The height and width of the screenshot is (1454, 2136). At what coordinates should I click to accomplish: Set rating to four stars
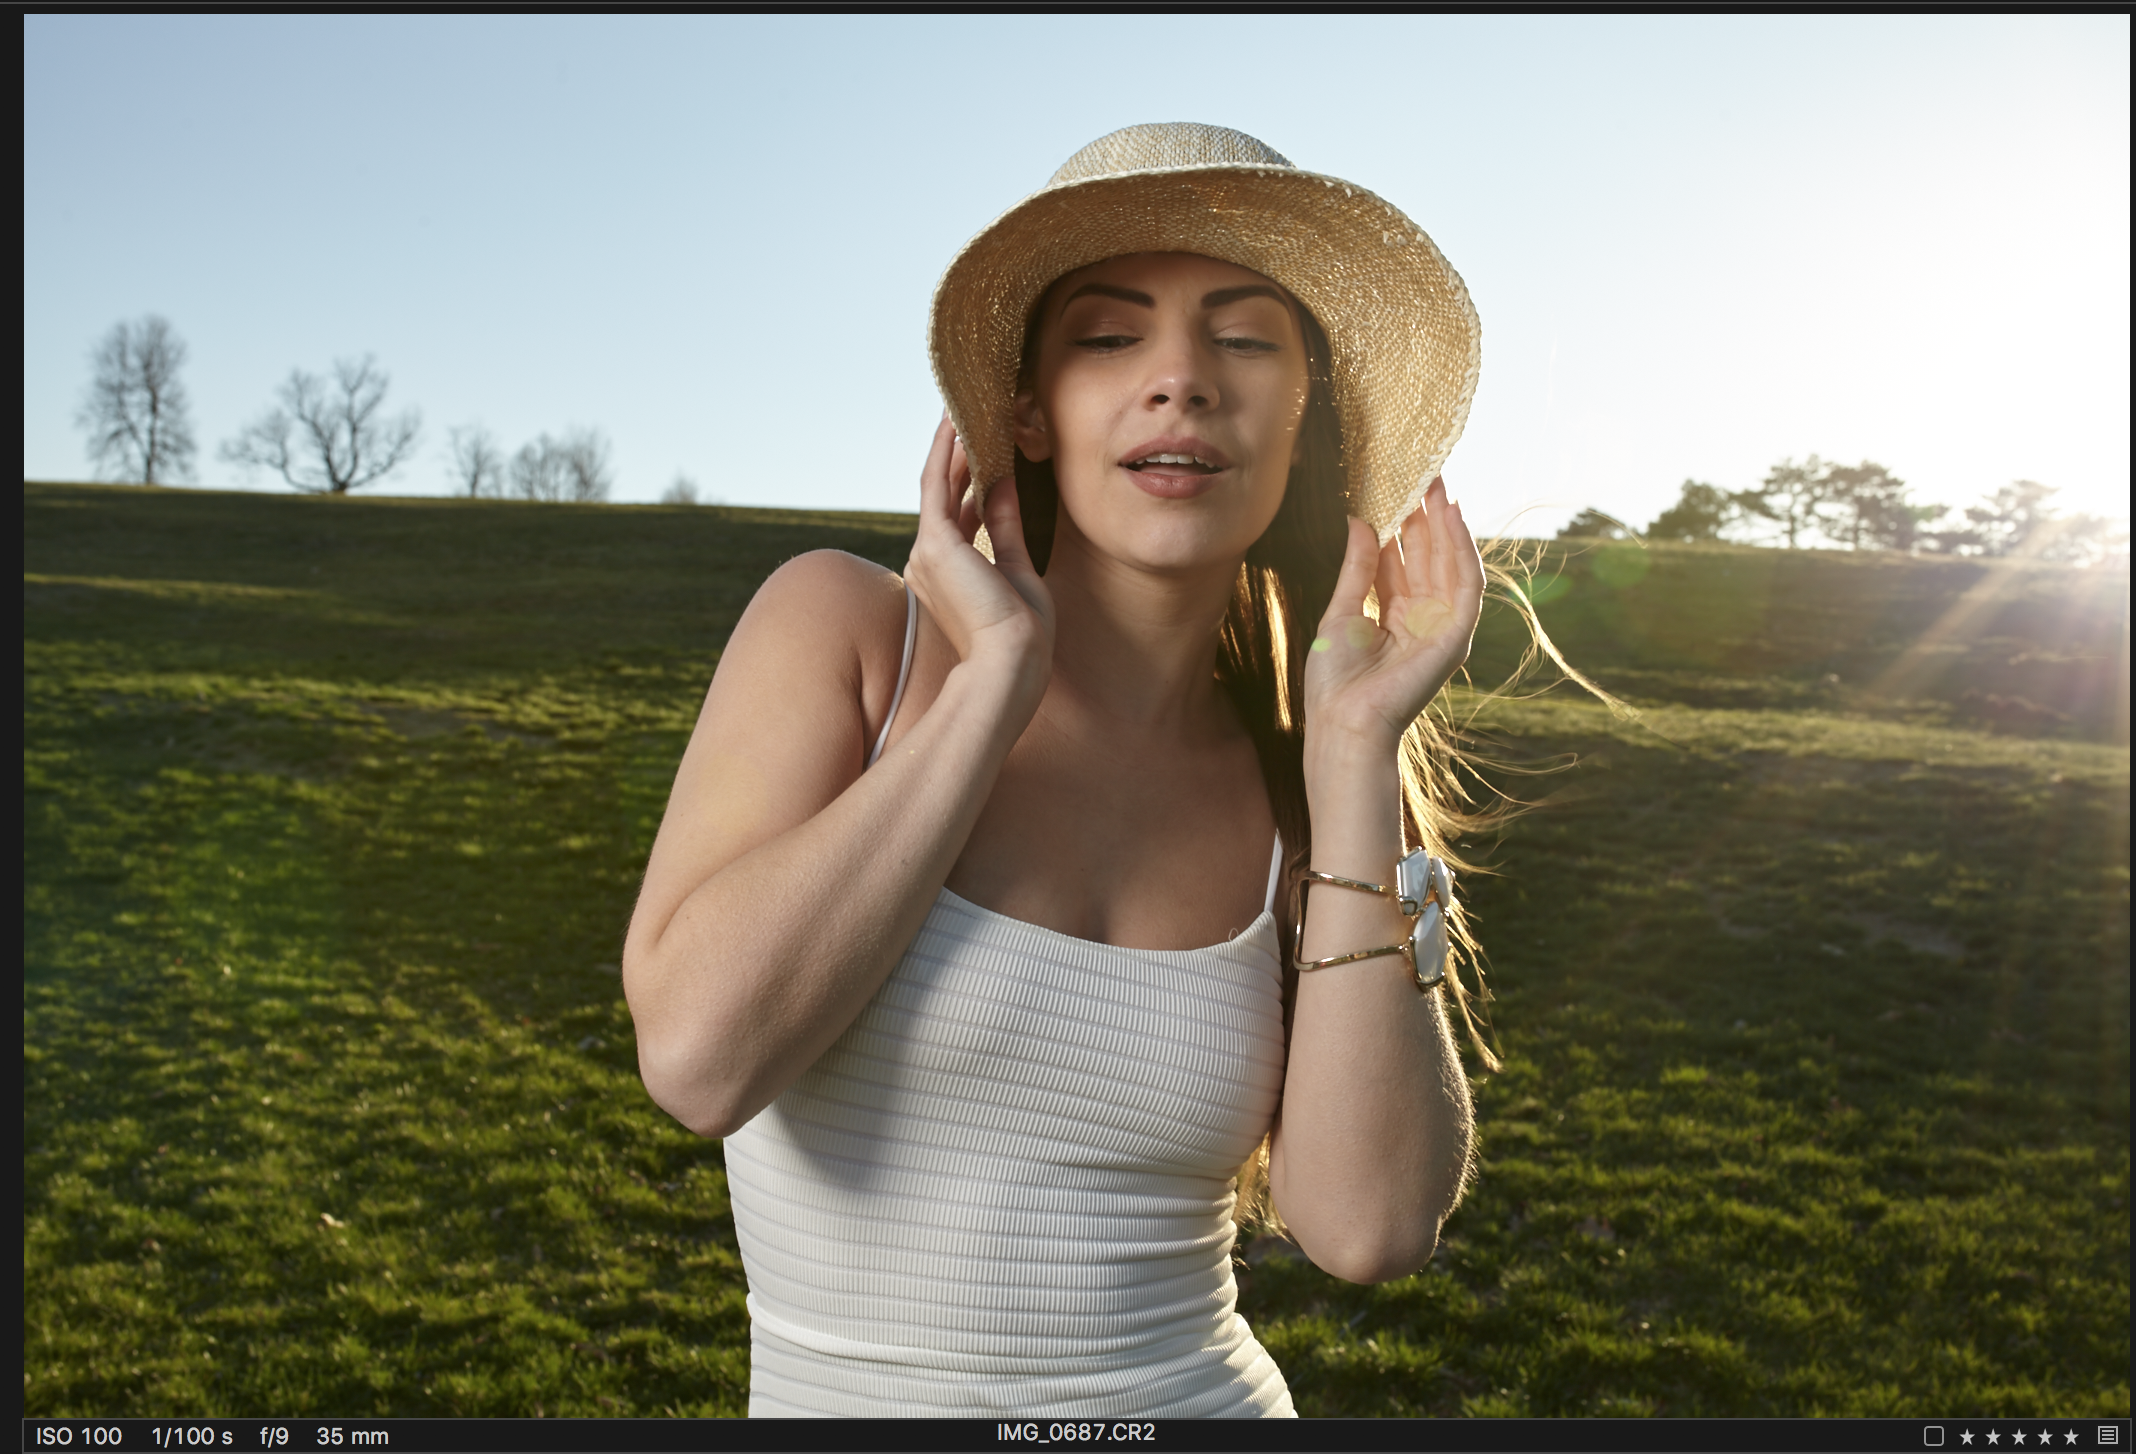pyautogui.click(x=2045, y=1437)
